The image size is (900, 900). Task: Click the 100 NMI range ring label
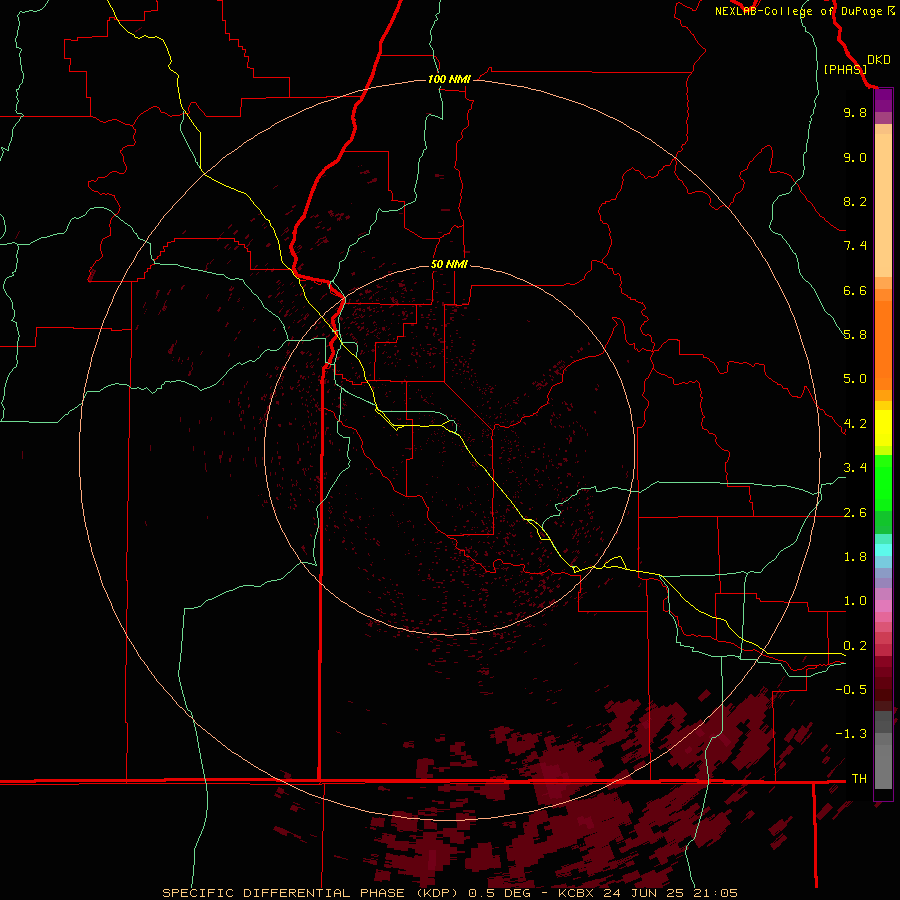(449, 79)
